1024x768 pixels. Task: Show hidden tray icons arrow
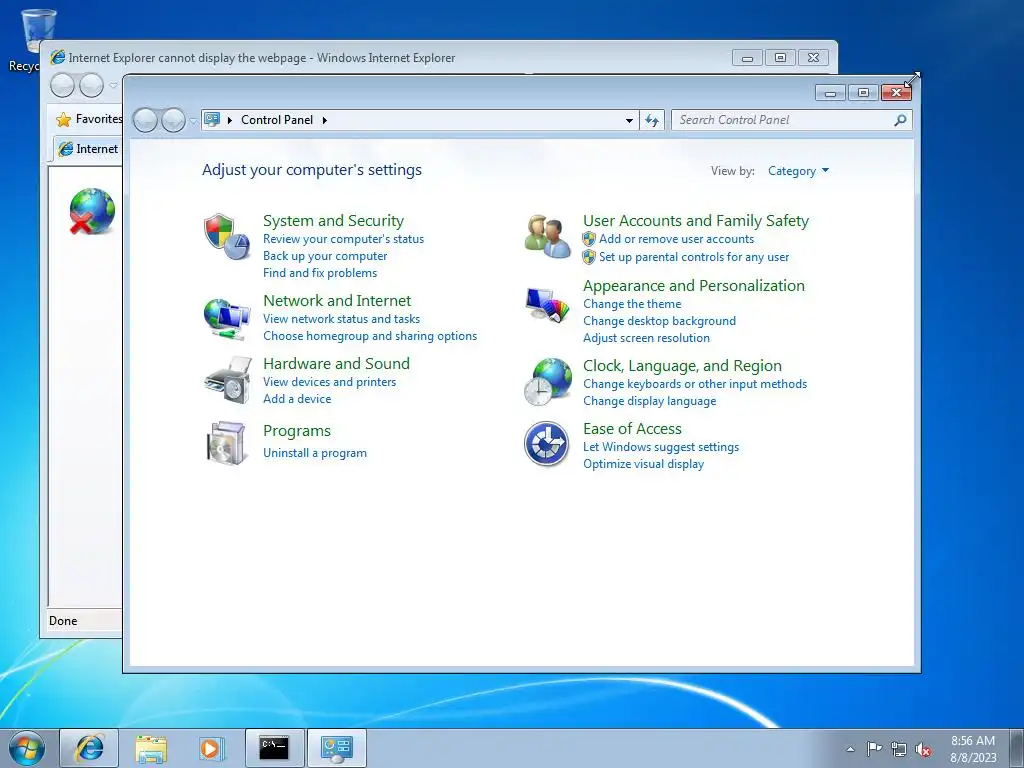850,749
